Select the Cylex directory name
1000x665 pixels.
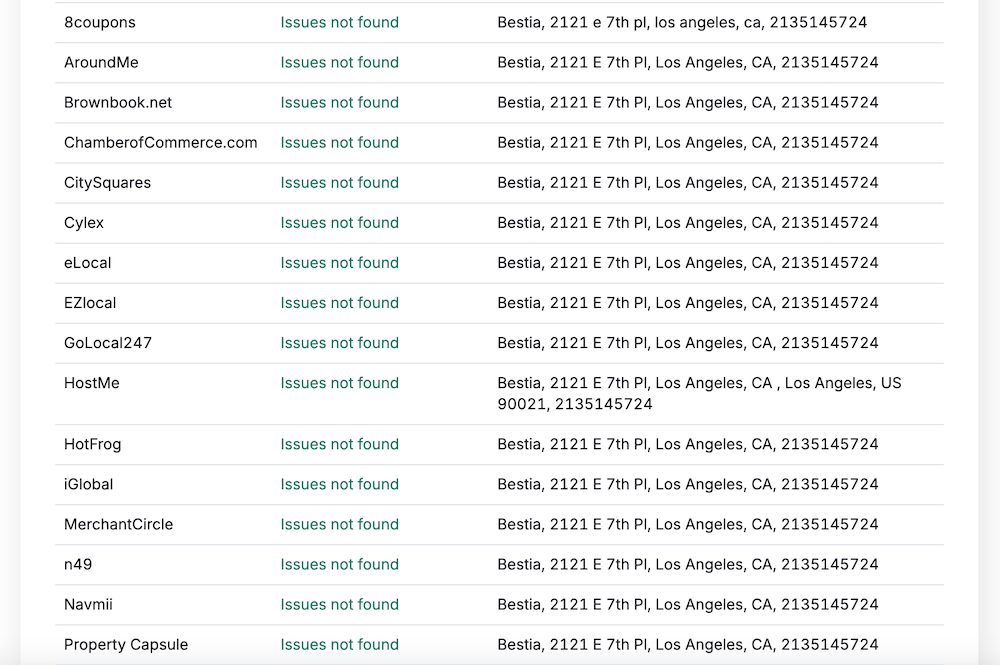pos(84,222)
